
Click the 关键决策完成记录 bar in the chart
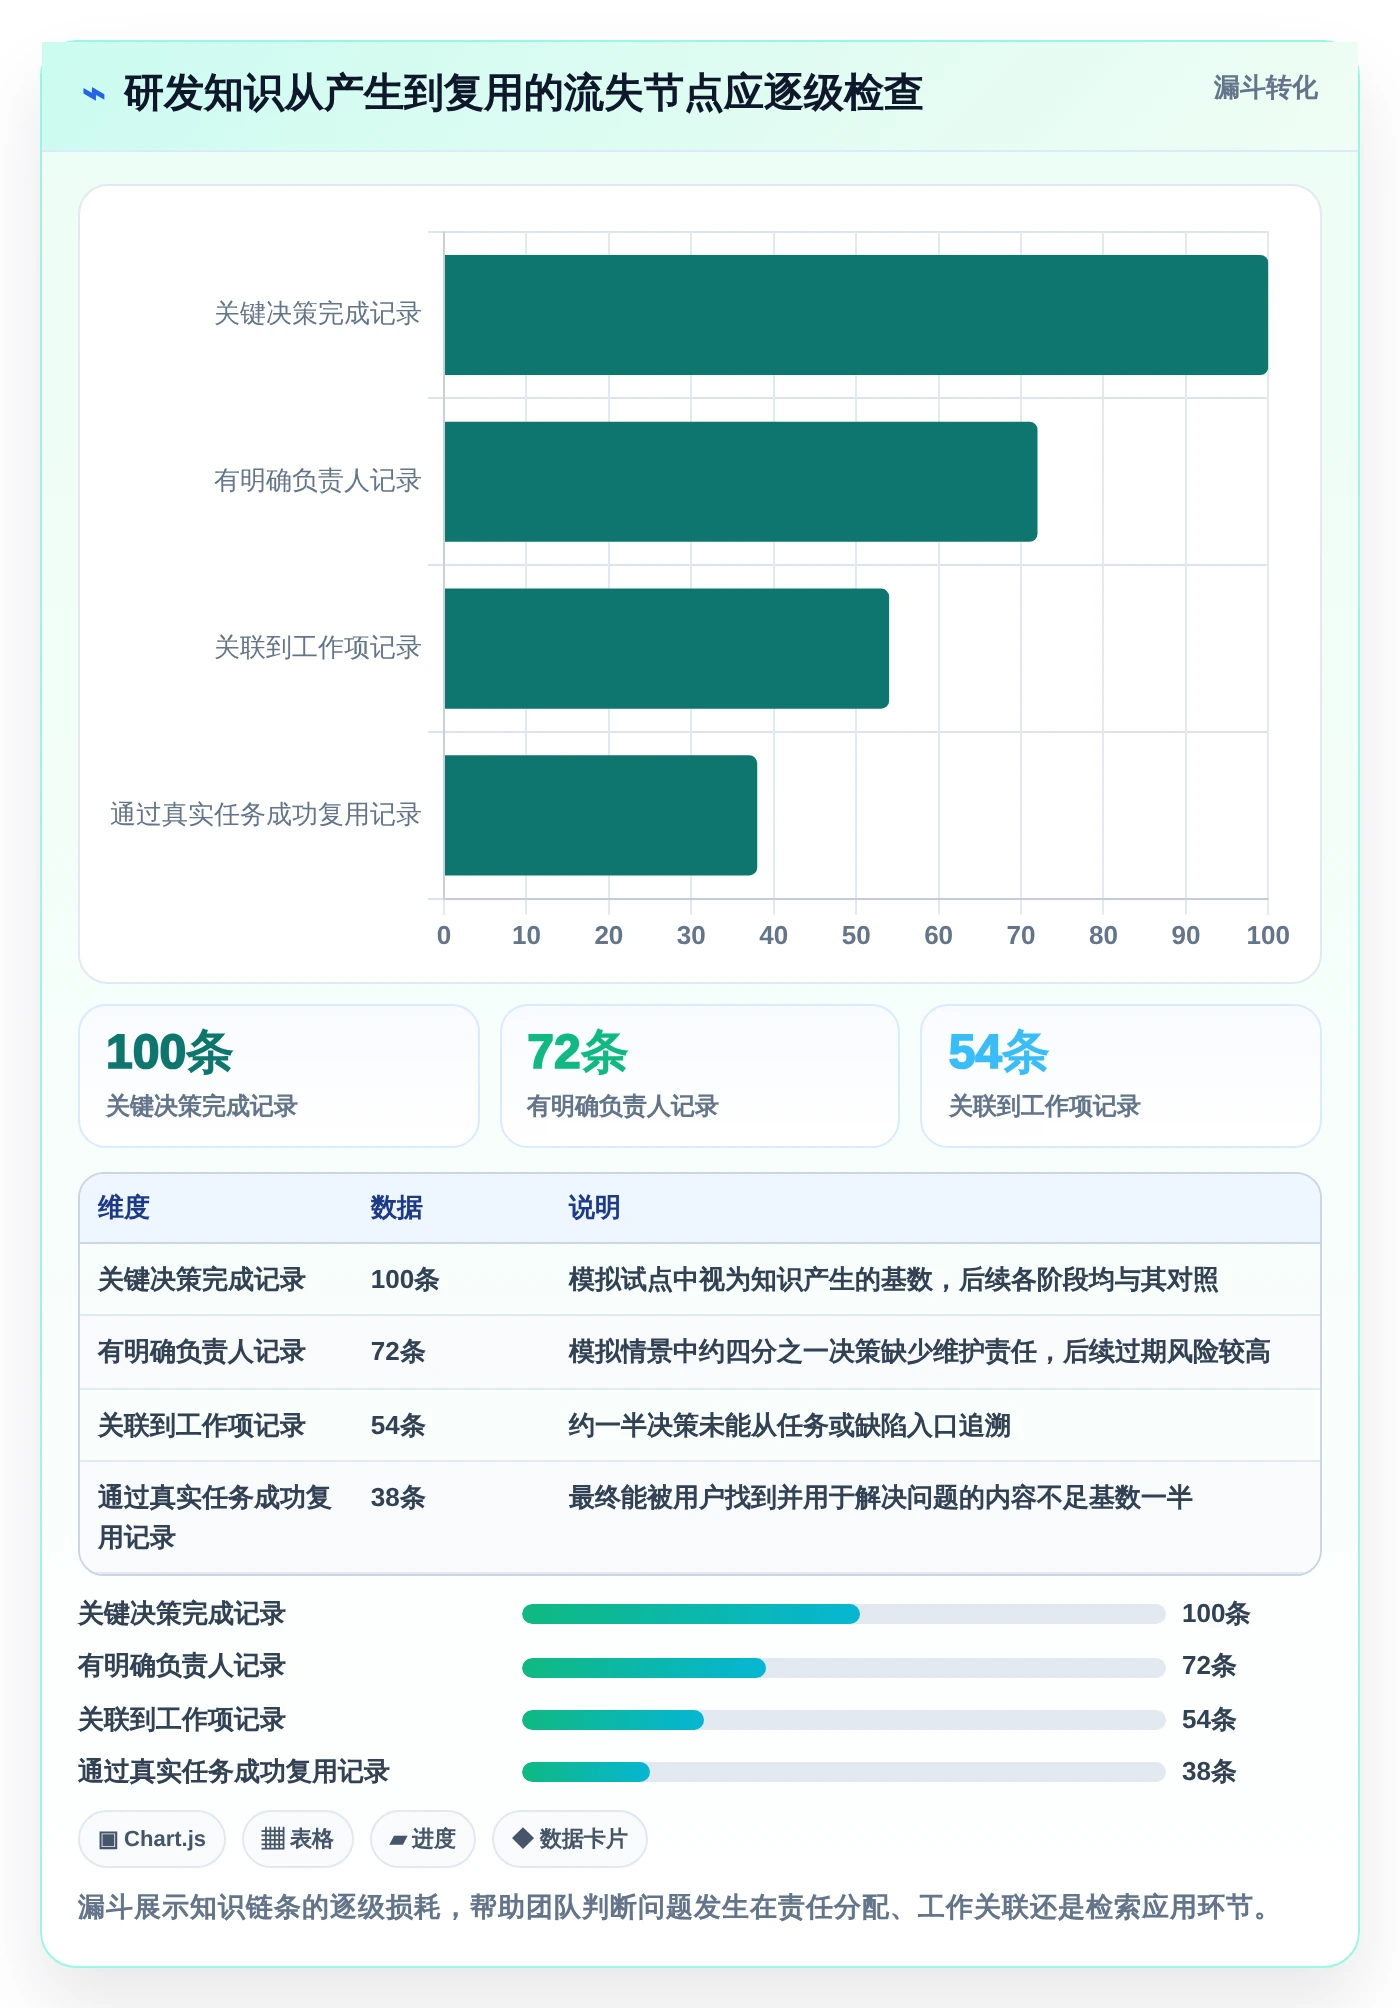856,315
